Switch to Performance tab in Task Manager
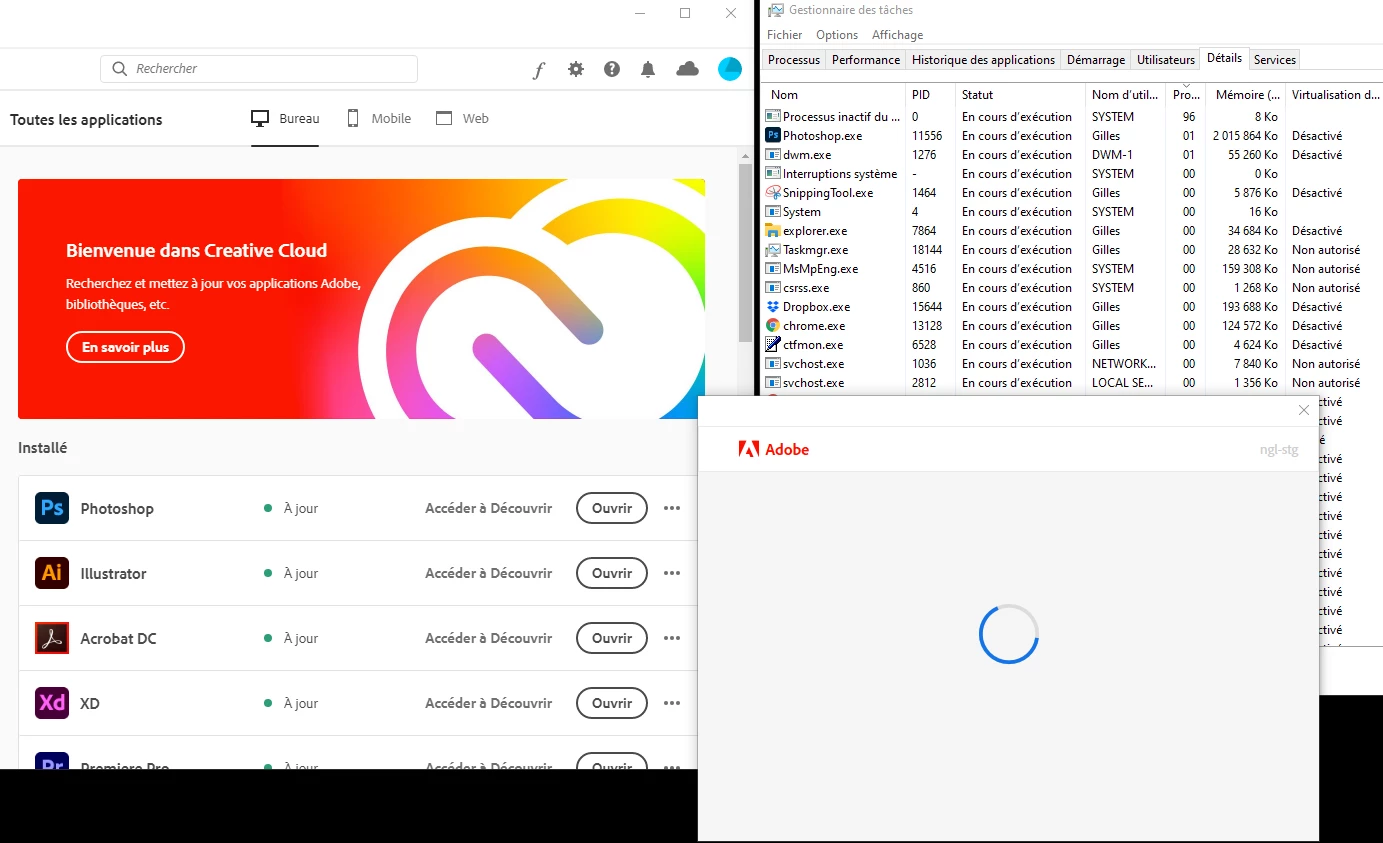Viewport: 1383px width, 843px height. coord(866,60)
